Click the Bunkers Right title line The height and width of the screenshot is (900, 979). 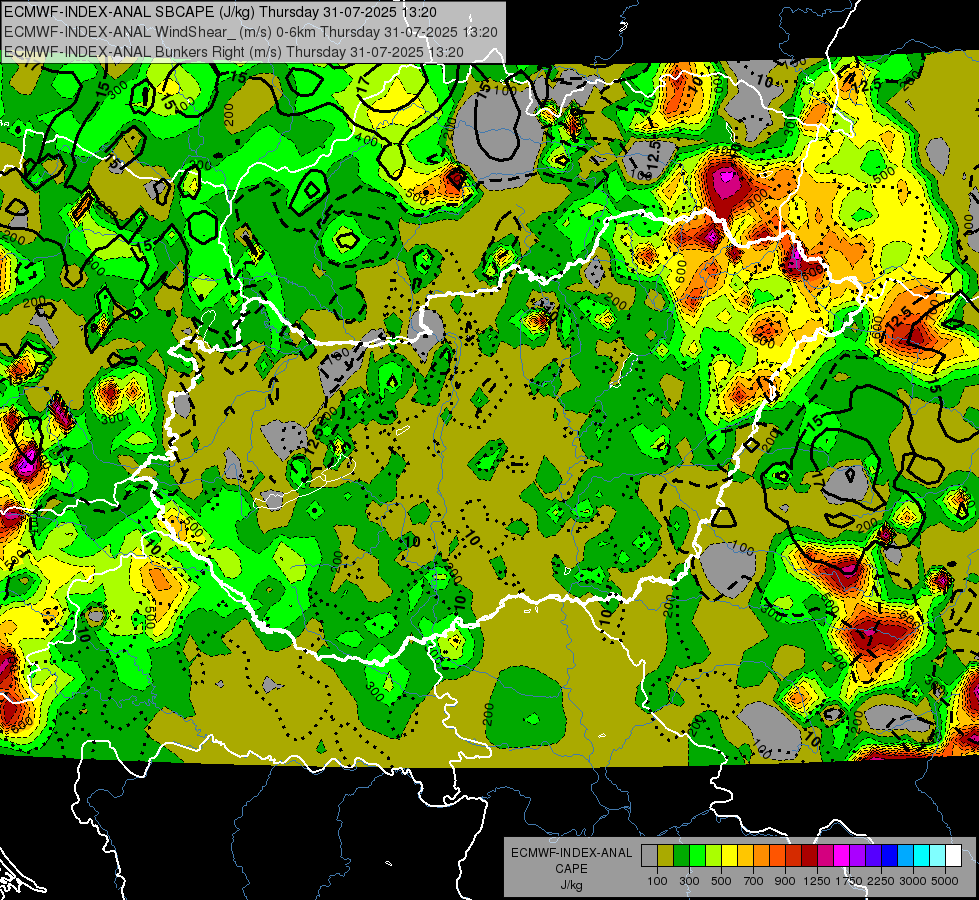(234, 52)
